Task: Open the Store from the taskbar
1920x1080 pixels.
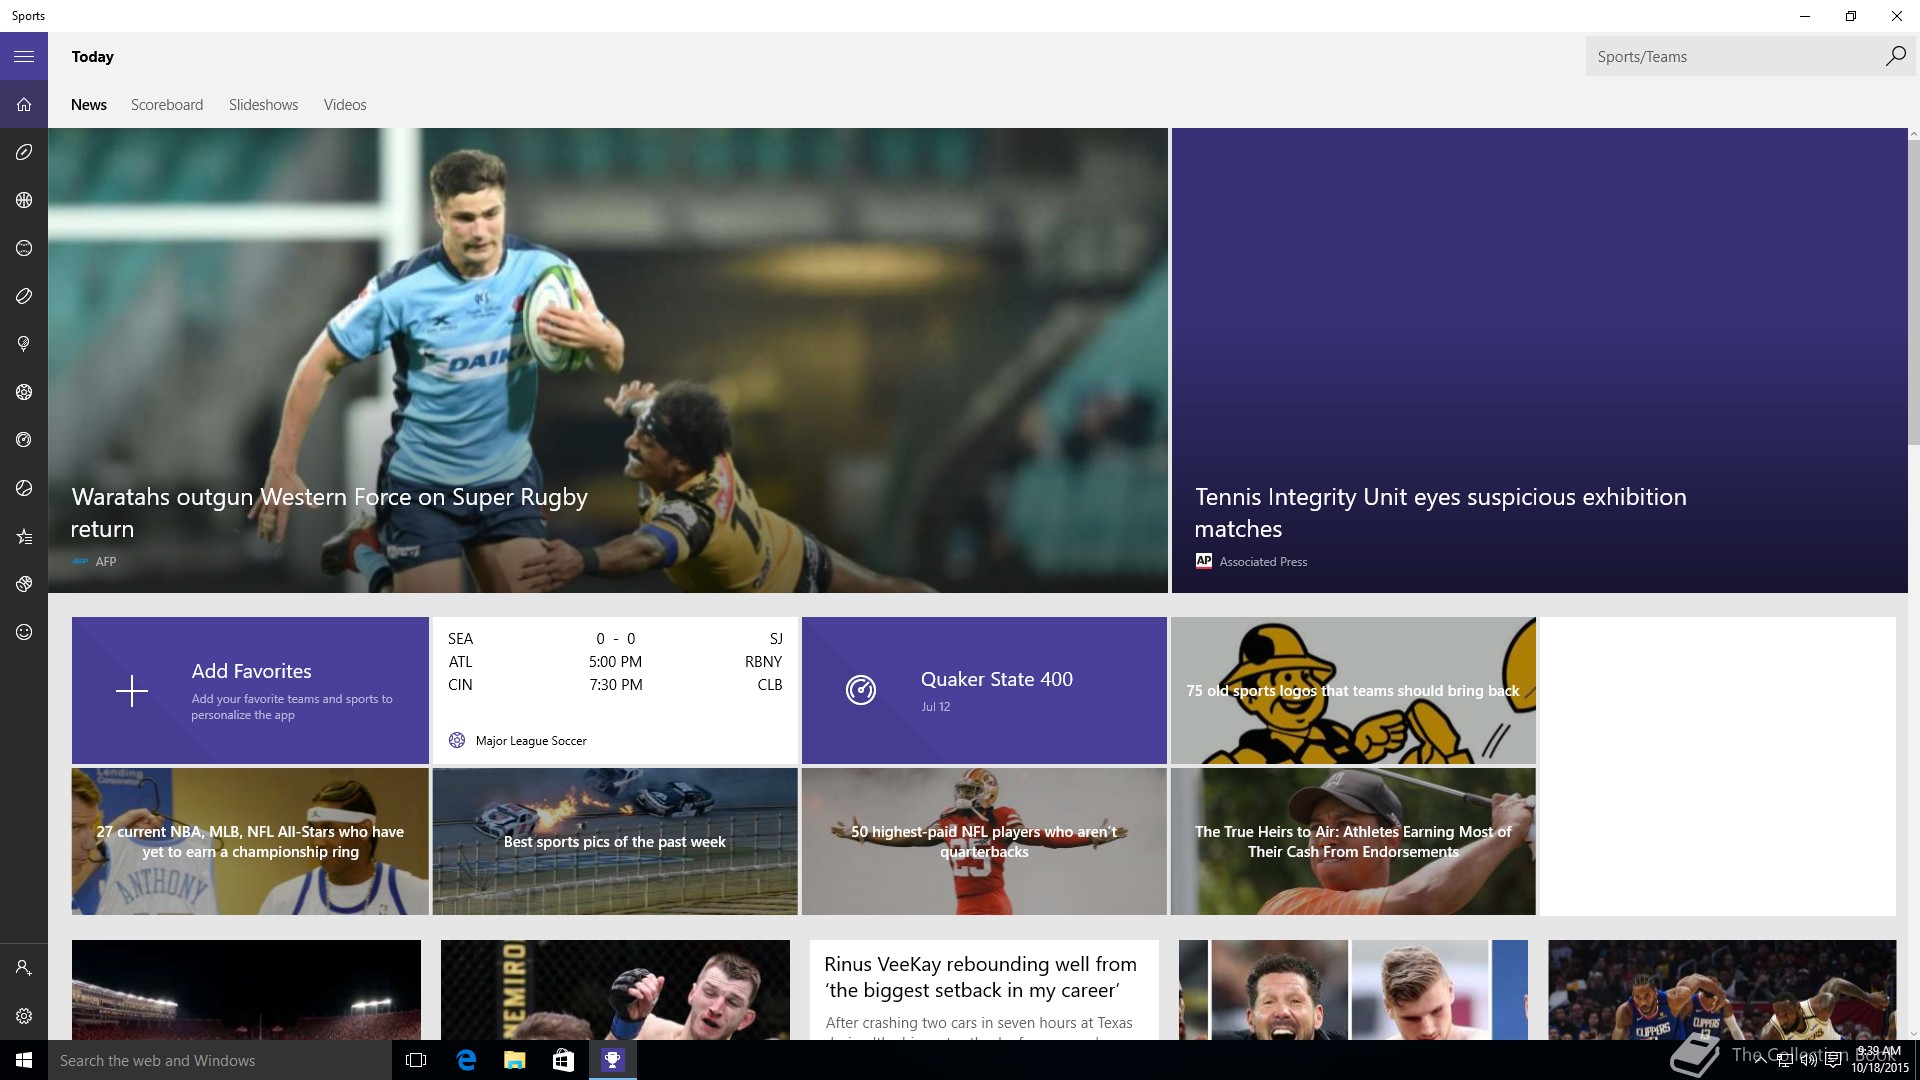Action: pos(563,1060)
